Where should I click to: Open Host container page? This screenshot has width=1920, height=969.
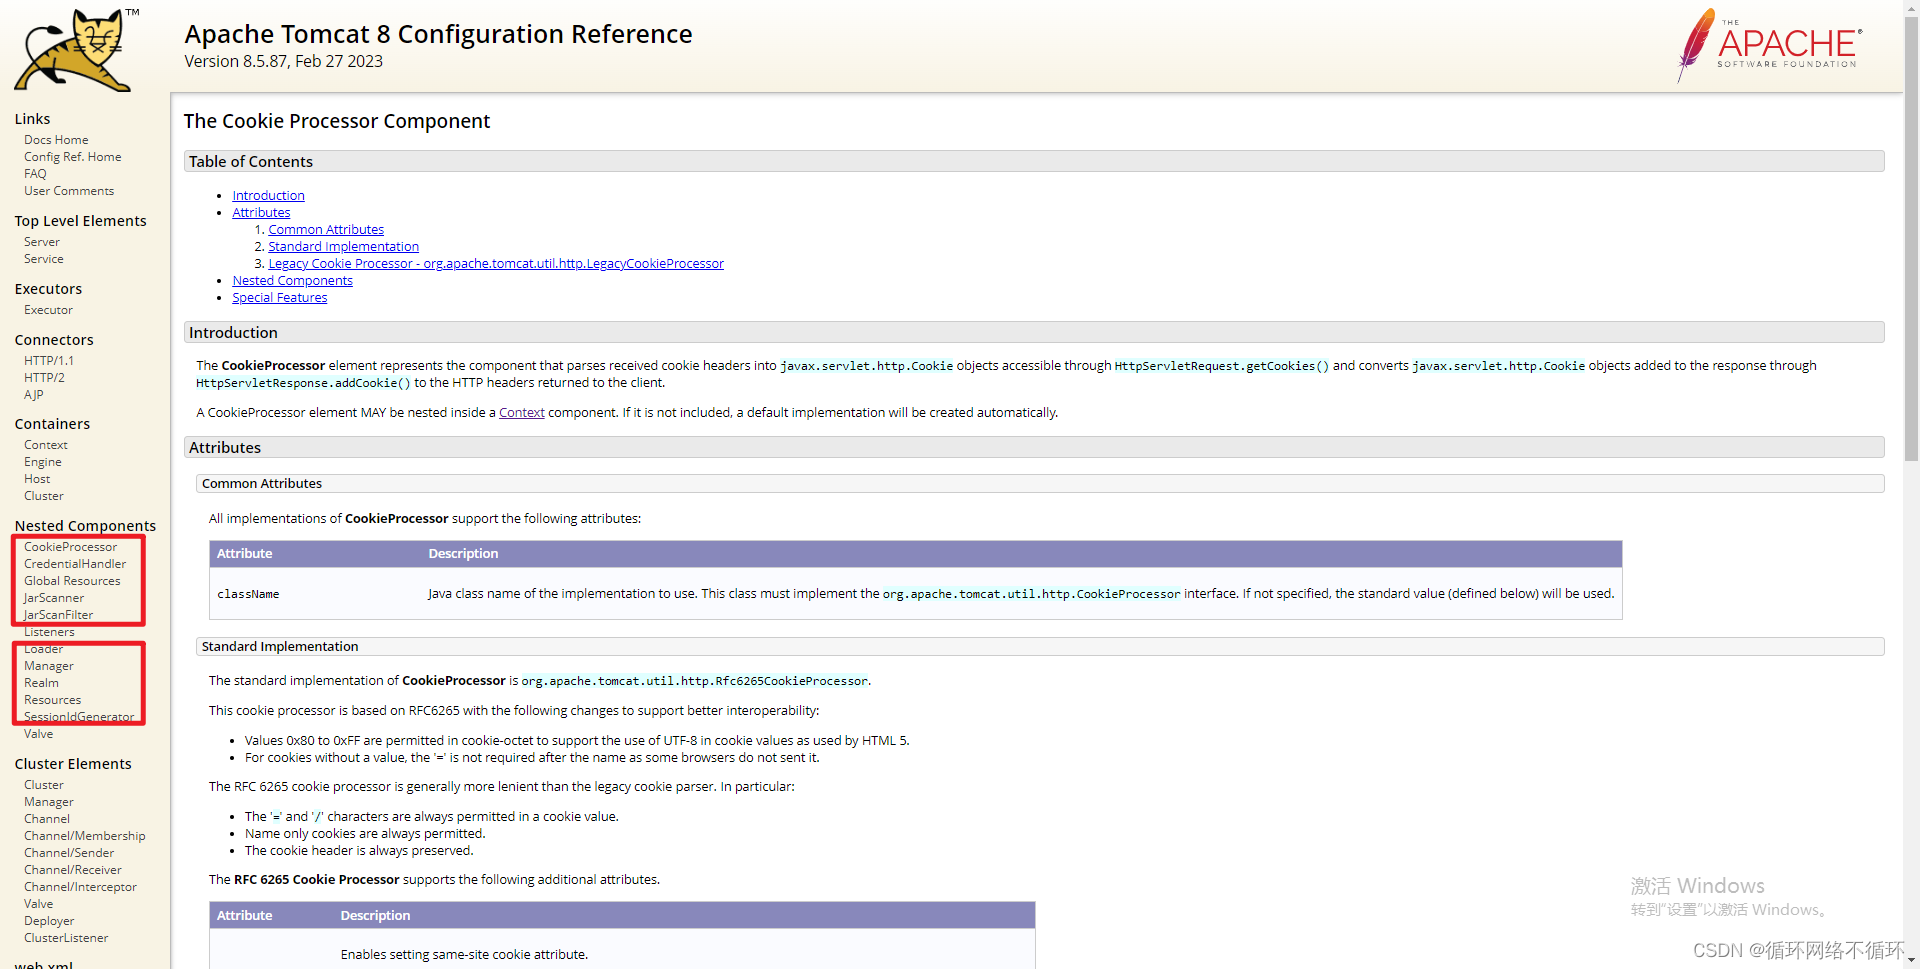click(37, 479)
